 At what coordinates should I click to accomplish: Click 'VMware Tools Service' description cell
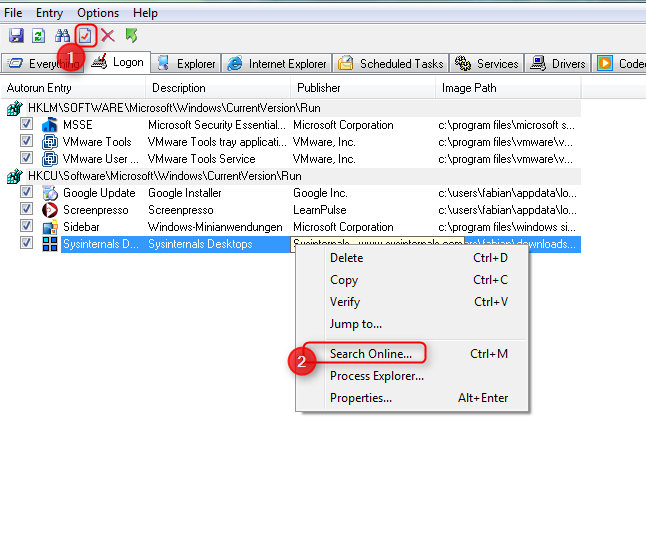(x=201, y=159)
